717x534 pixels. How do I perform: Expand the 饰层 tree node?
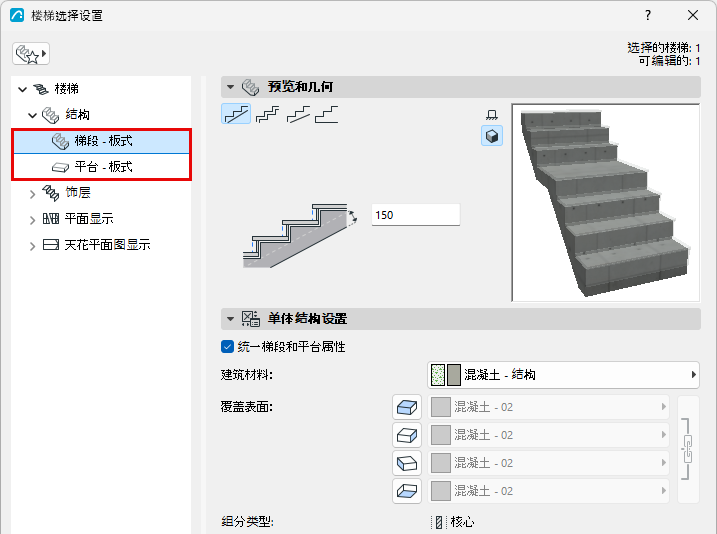32,194
